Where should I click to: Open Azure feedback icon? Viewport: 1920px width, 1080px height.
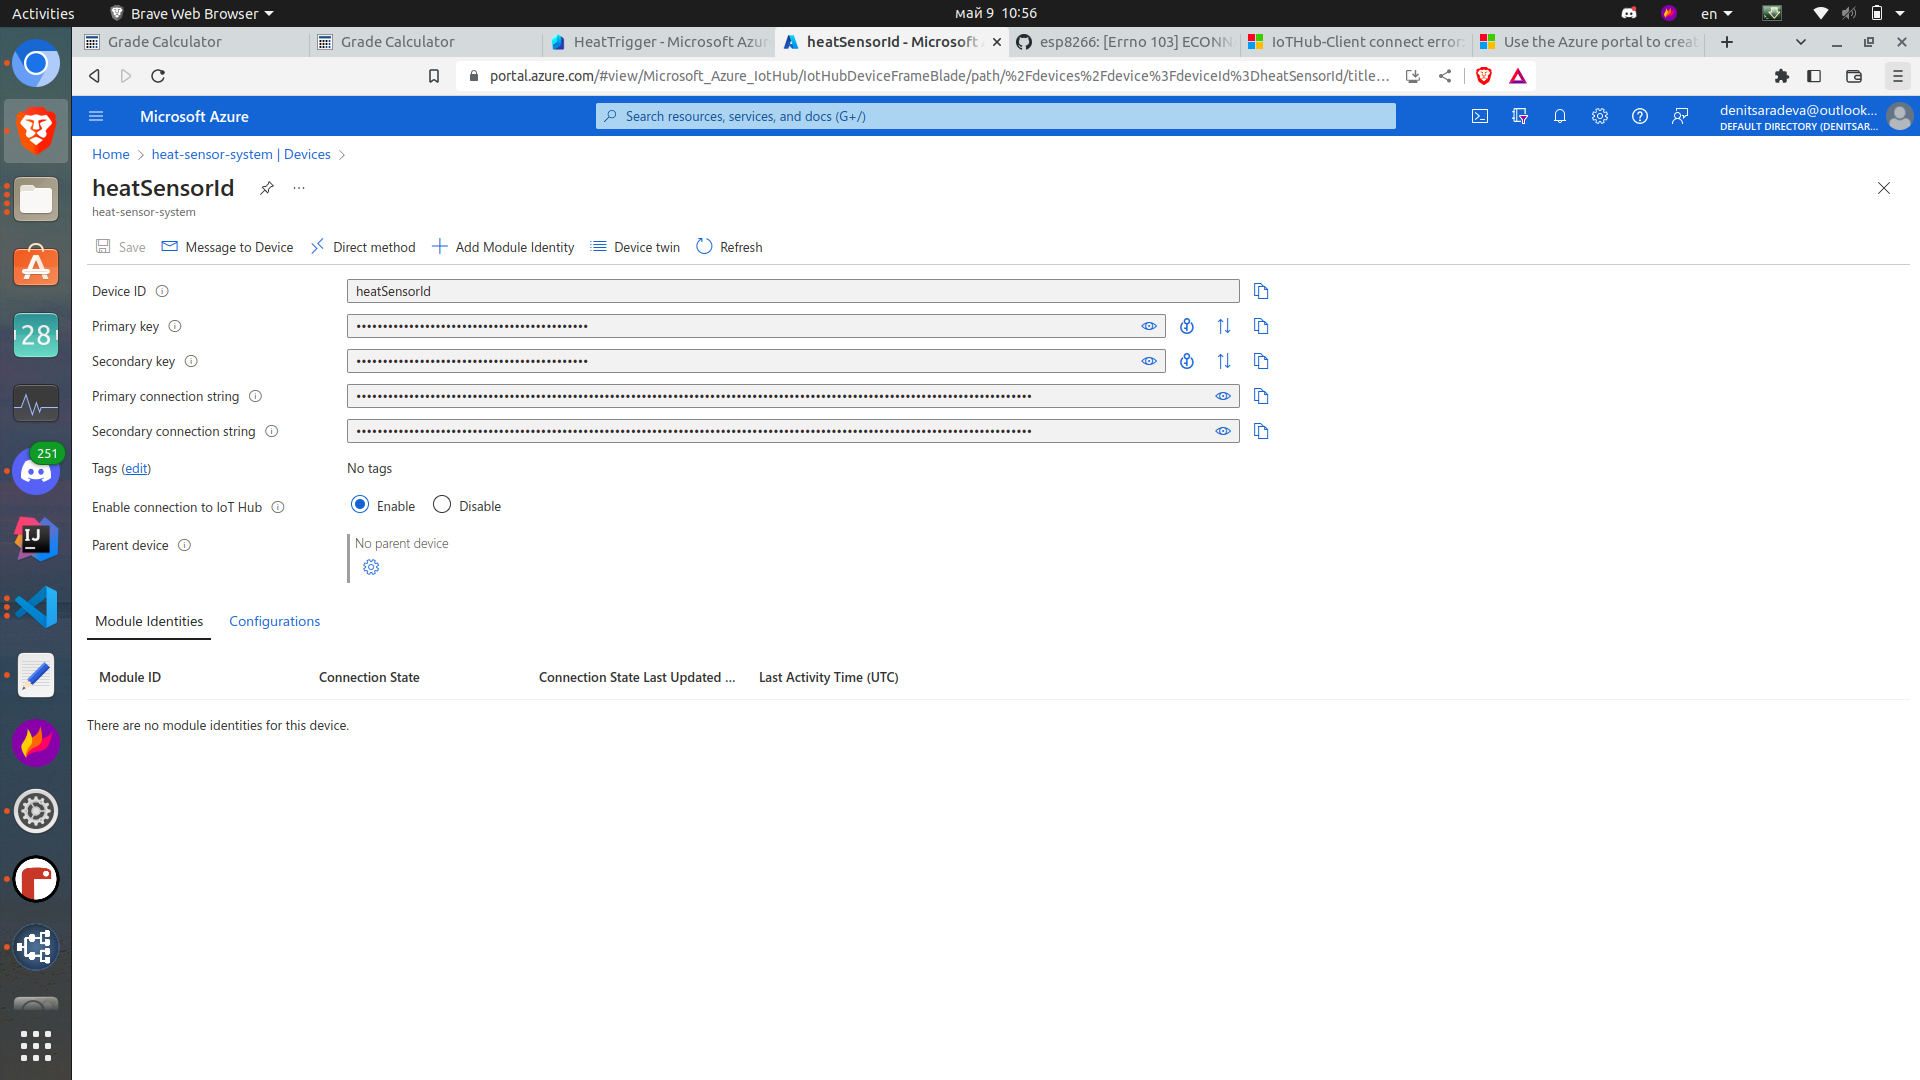pos(1680,116)
